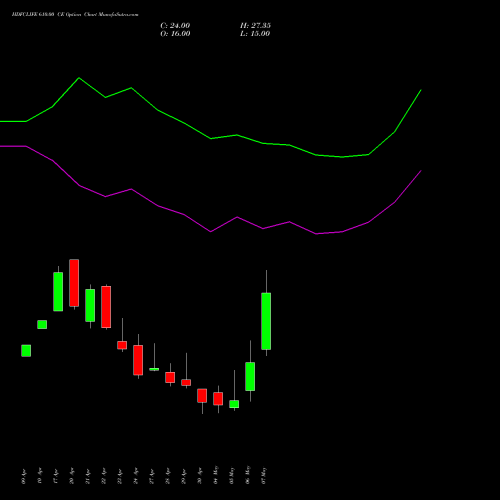Click the red candle for 04 May
The image size is (500, 500).
pos(218,398)
